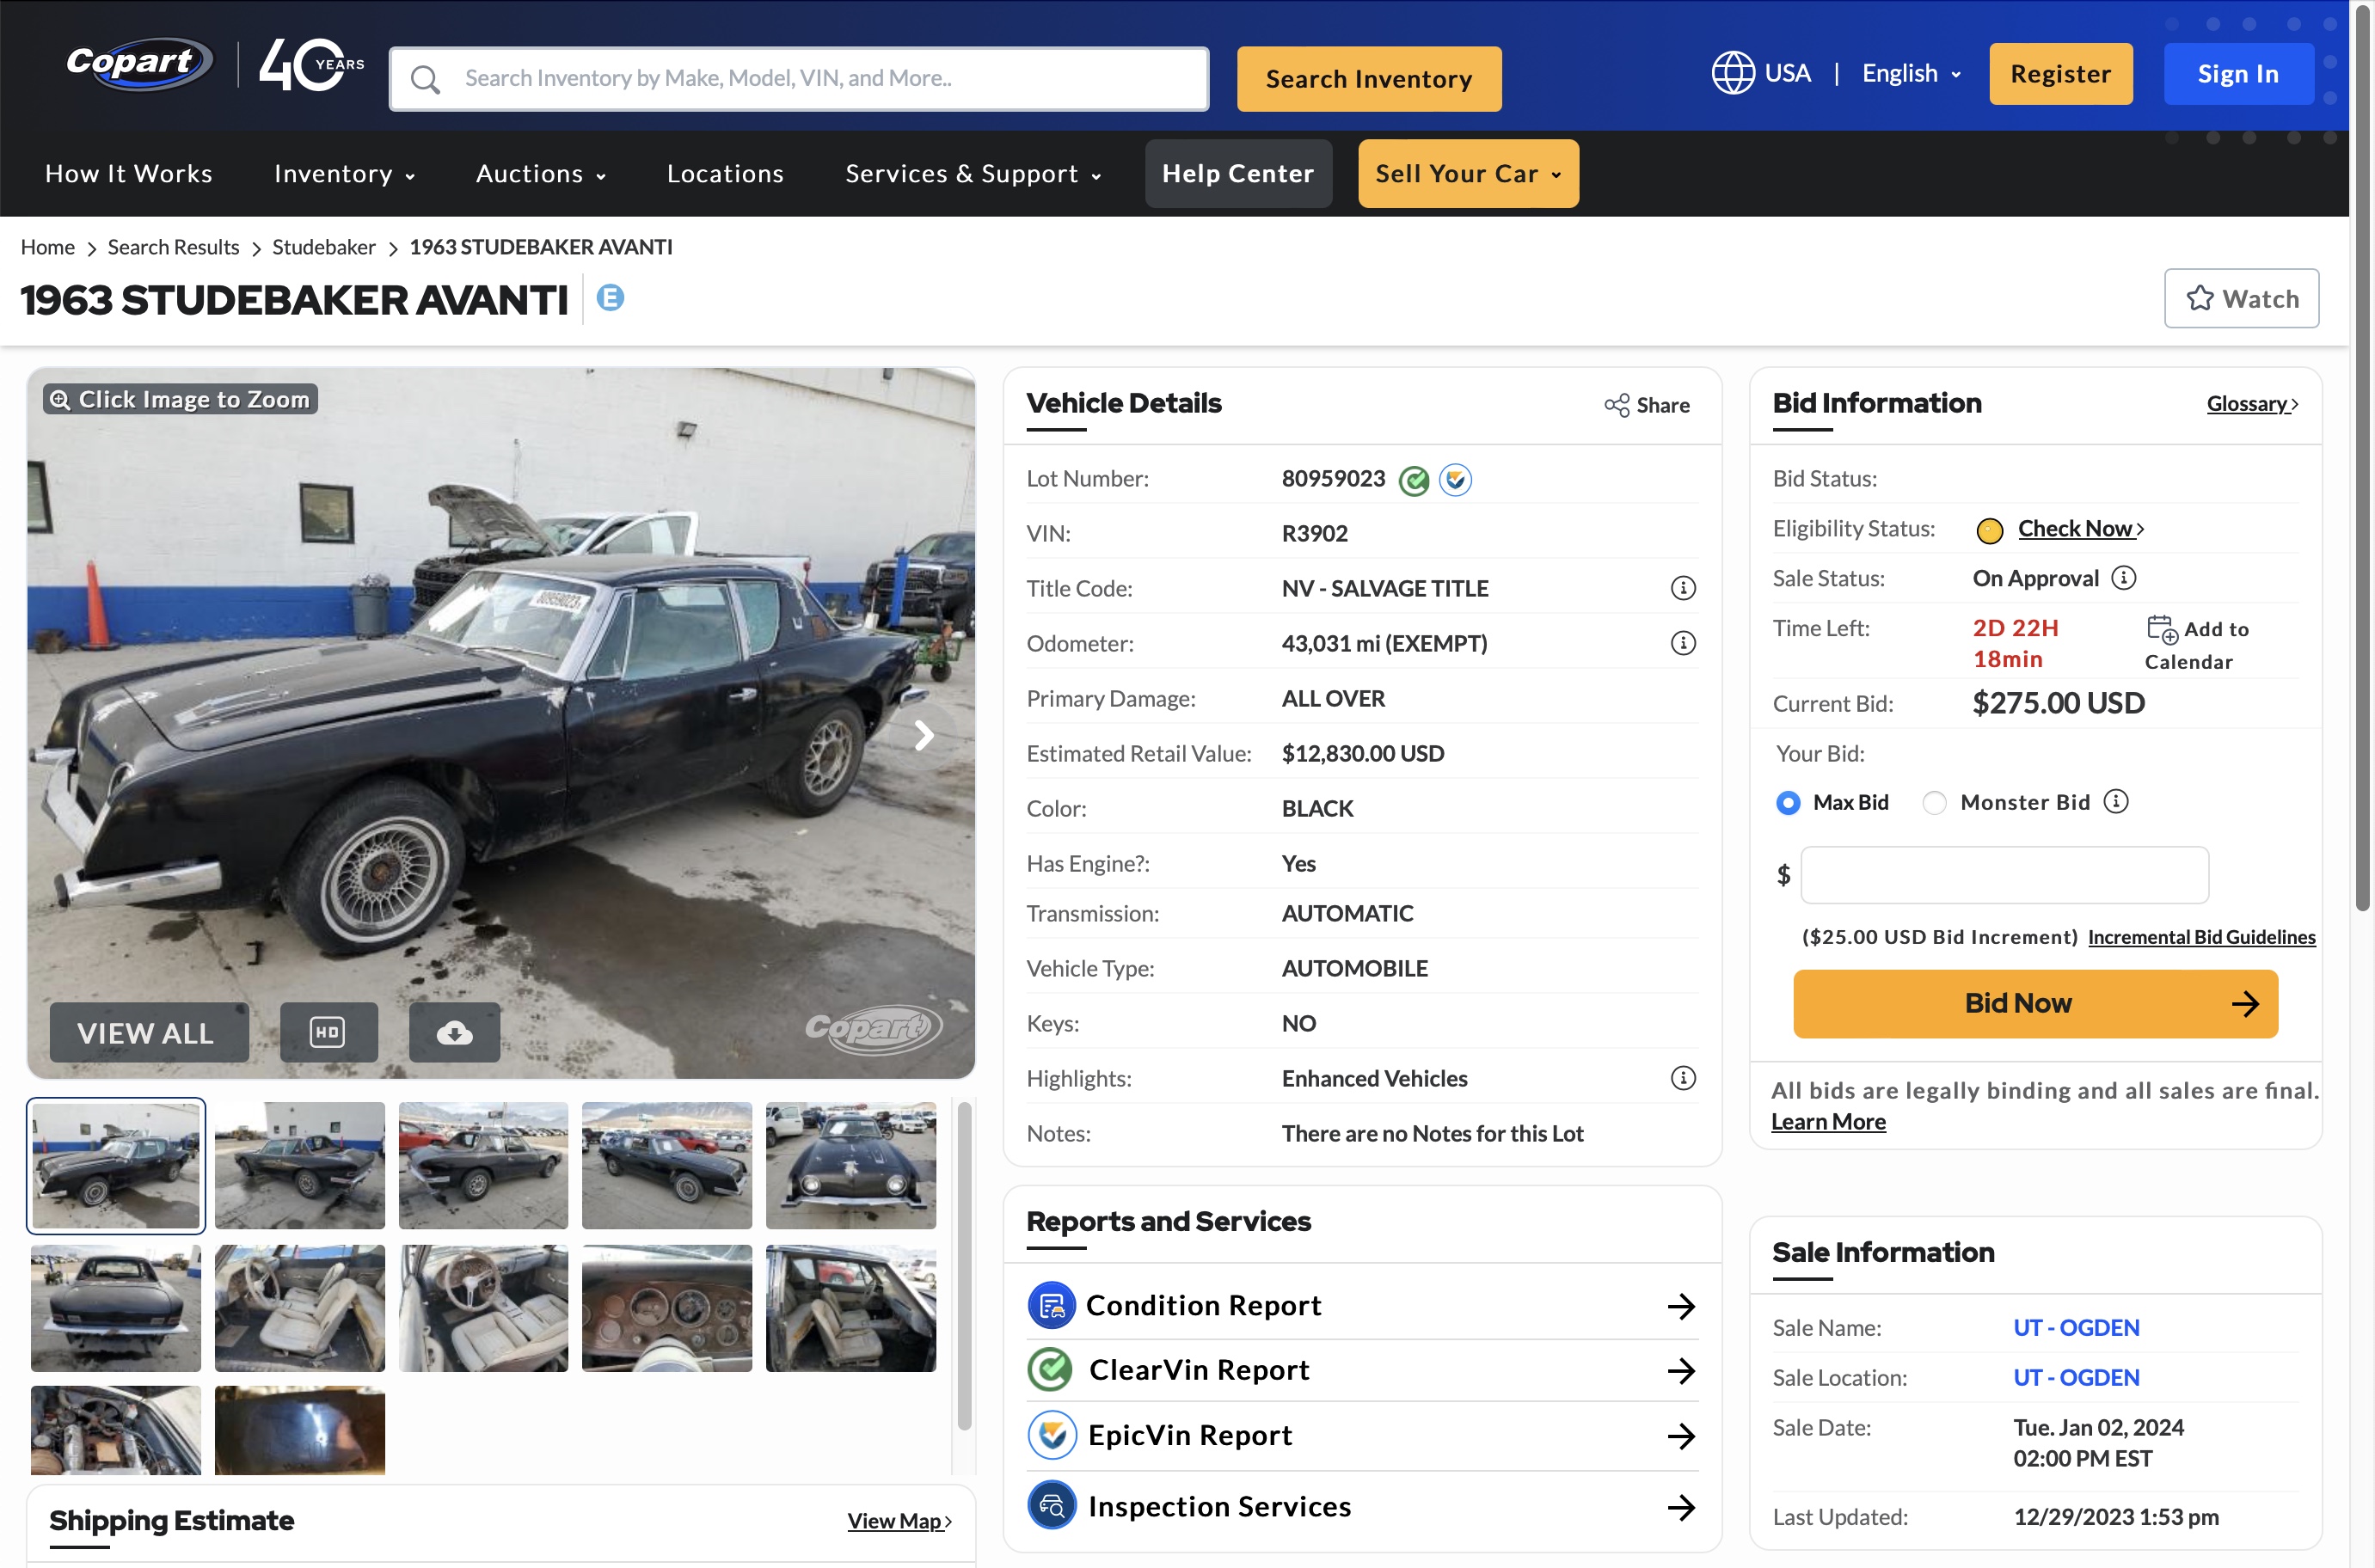Click the green ClearVin badge beside lot number
Viewport: 2375px width, 1568px height.
[x=1413, y=480]
